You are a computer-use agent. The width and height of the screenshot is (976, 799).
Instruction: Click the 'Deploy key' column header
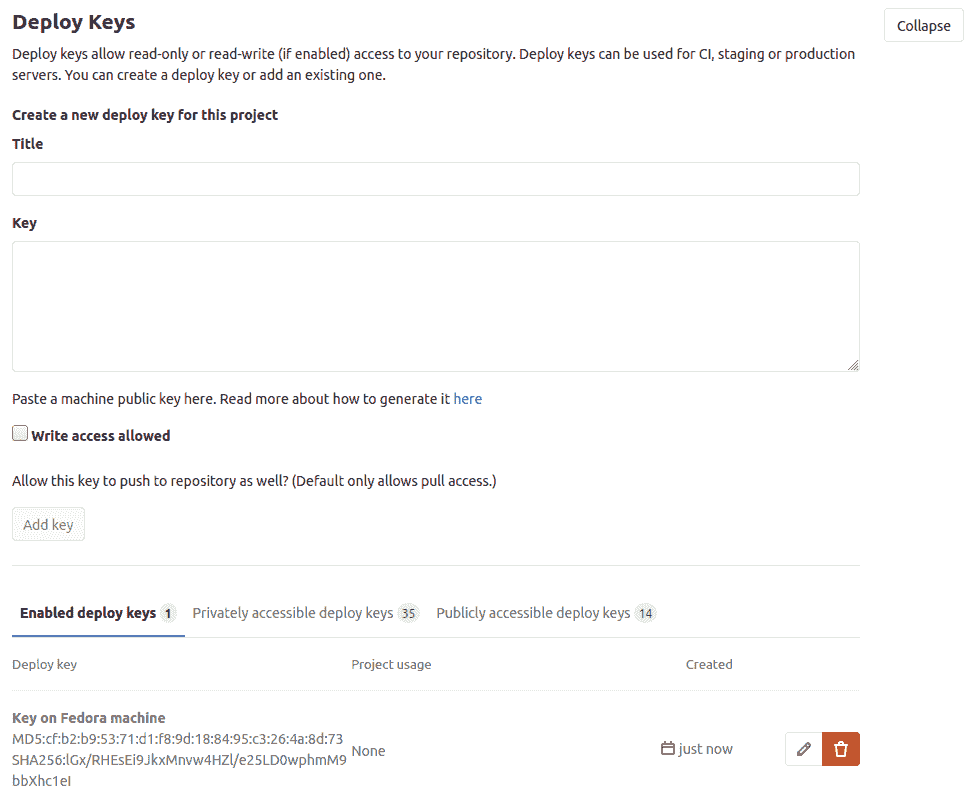(x=44, y=664)
